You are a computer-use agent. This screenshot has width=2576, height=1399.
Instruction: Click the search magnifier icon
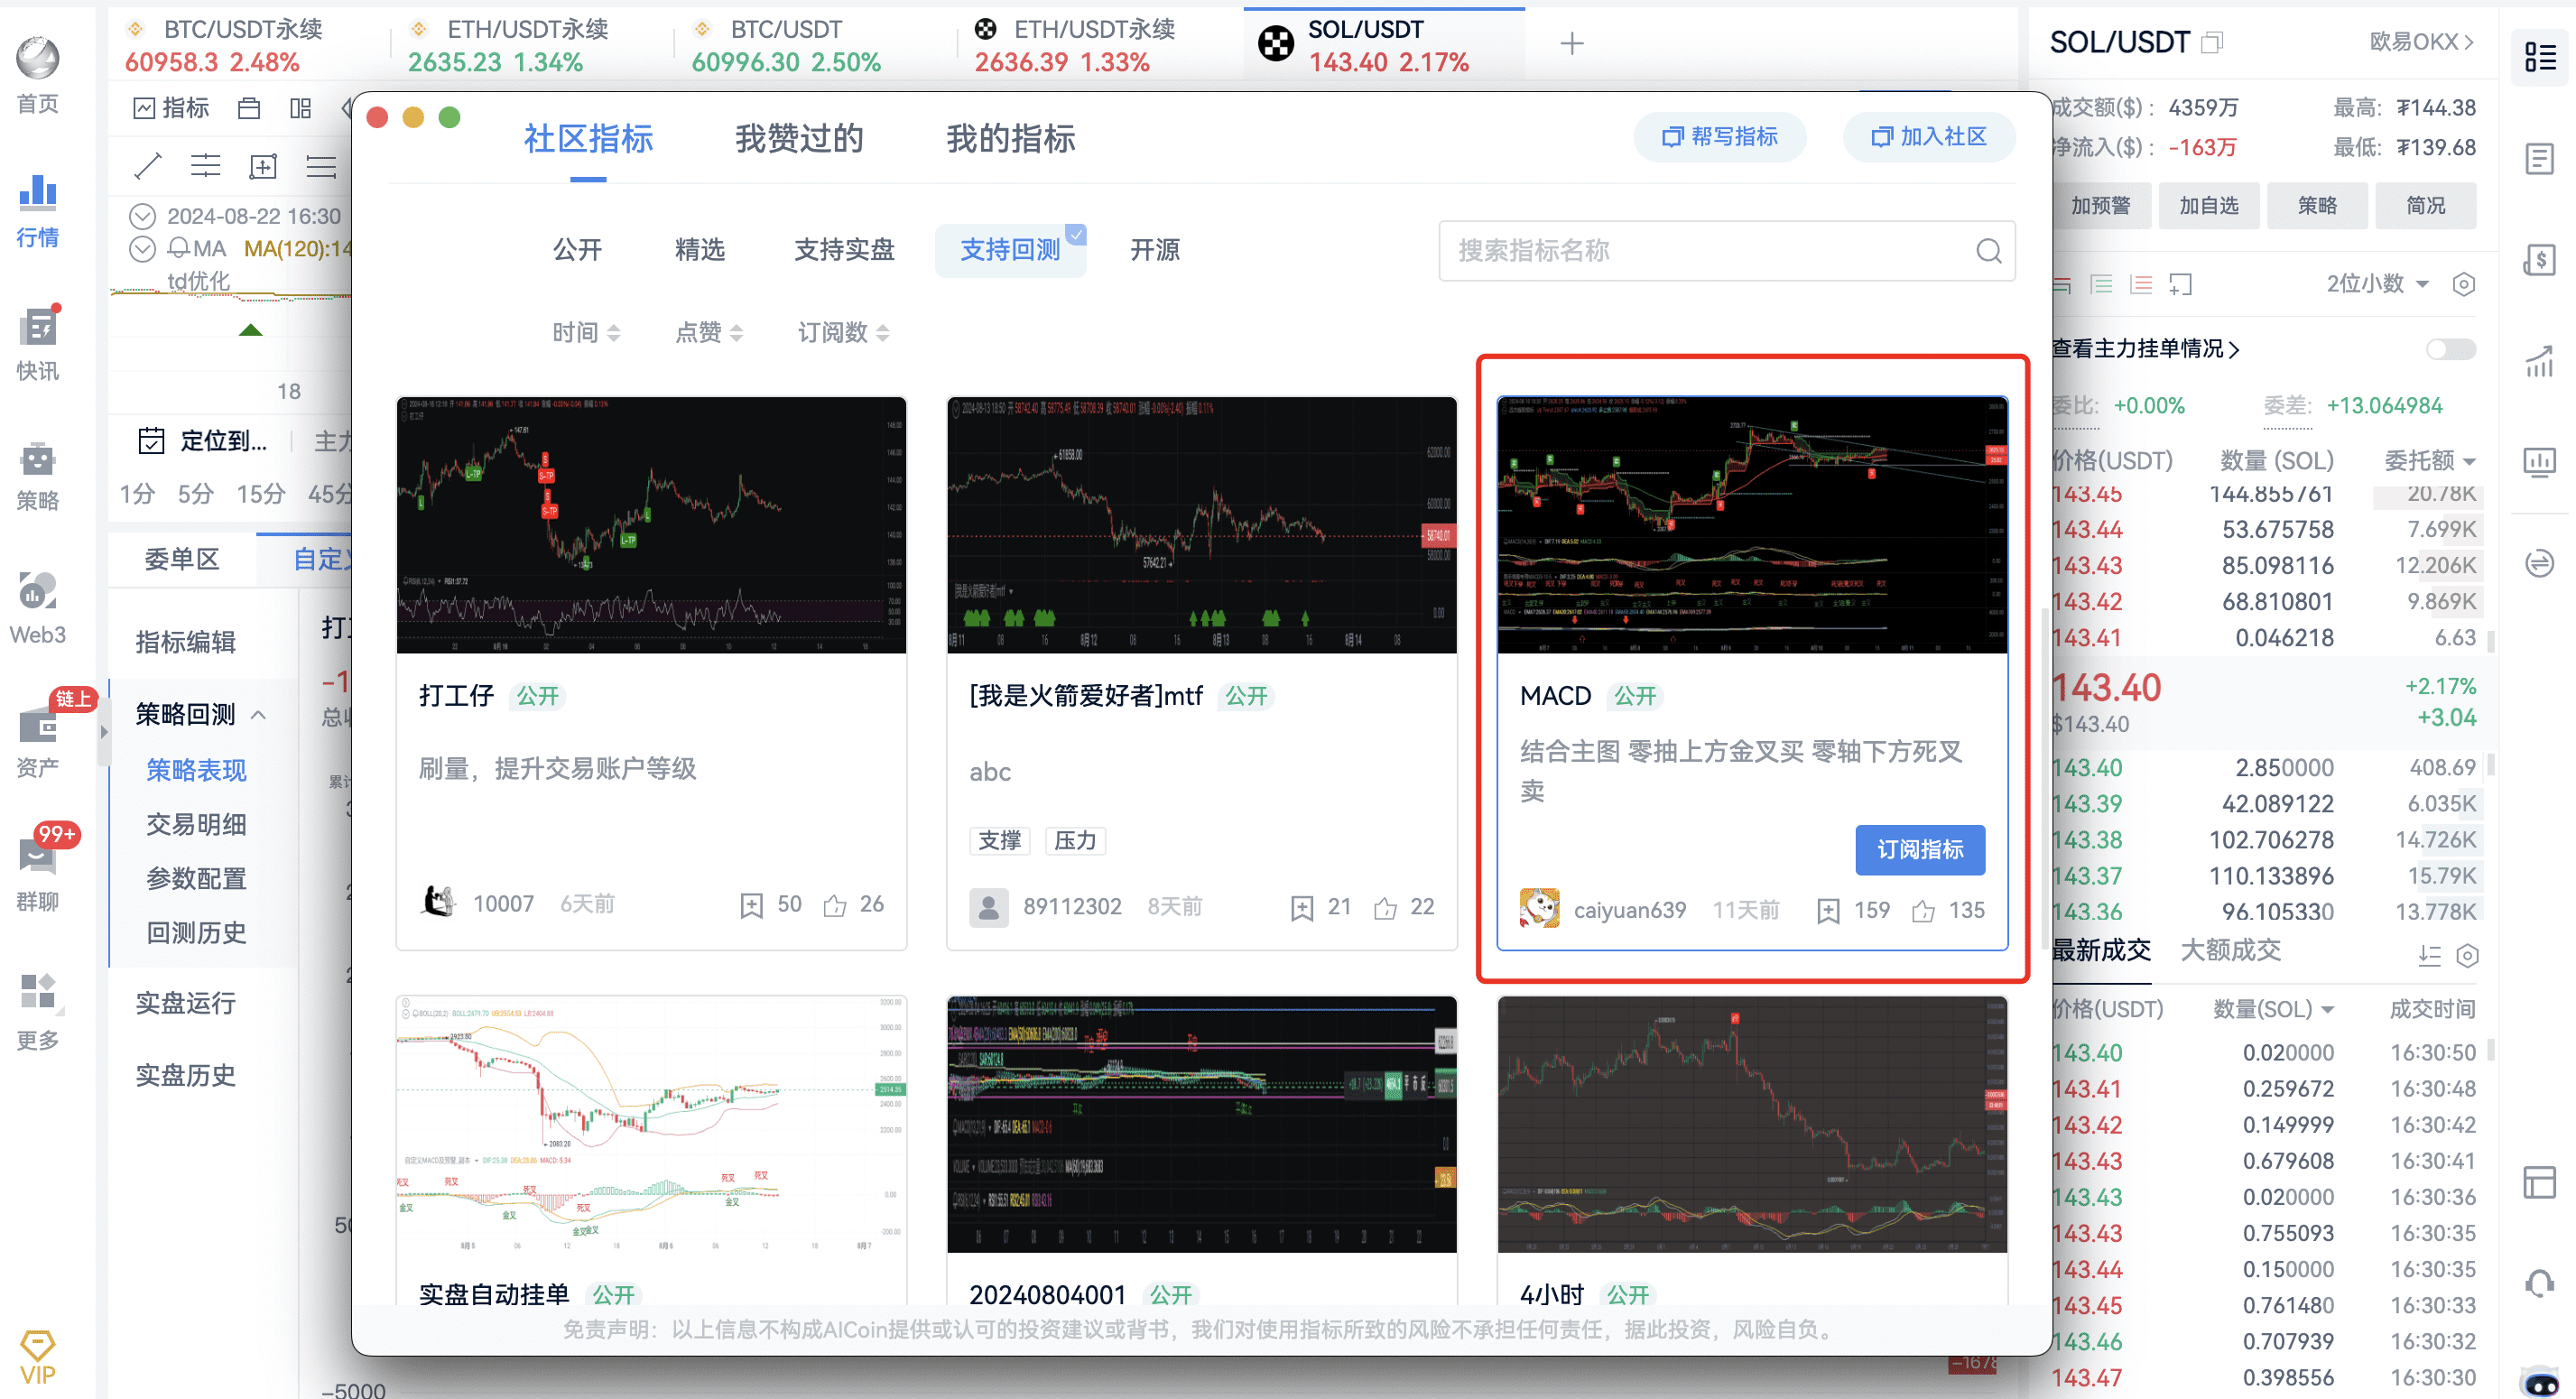tap(1988, 251)
